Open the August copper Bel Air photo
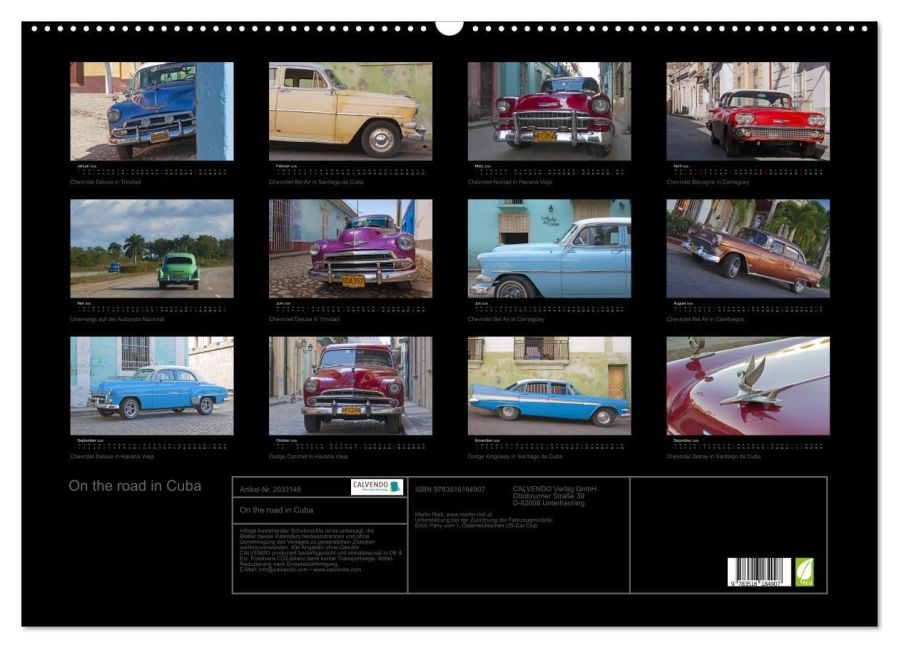This screenshot has width=899, height=648. [748, 248]
